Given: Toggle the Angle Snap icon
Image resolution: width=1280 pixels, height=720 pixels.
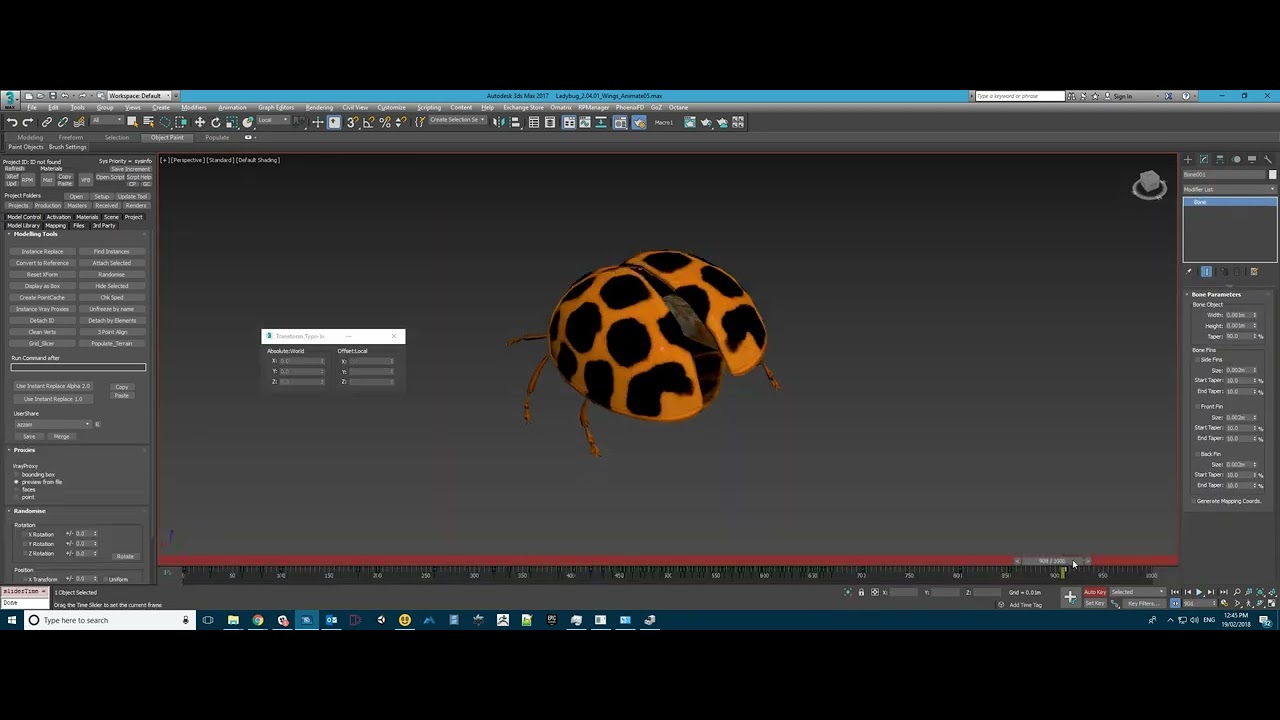Looking at the screenshot, I should click(368, 122).
